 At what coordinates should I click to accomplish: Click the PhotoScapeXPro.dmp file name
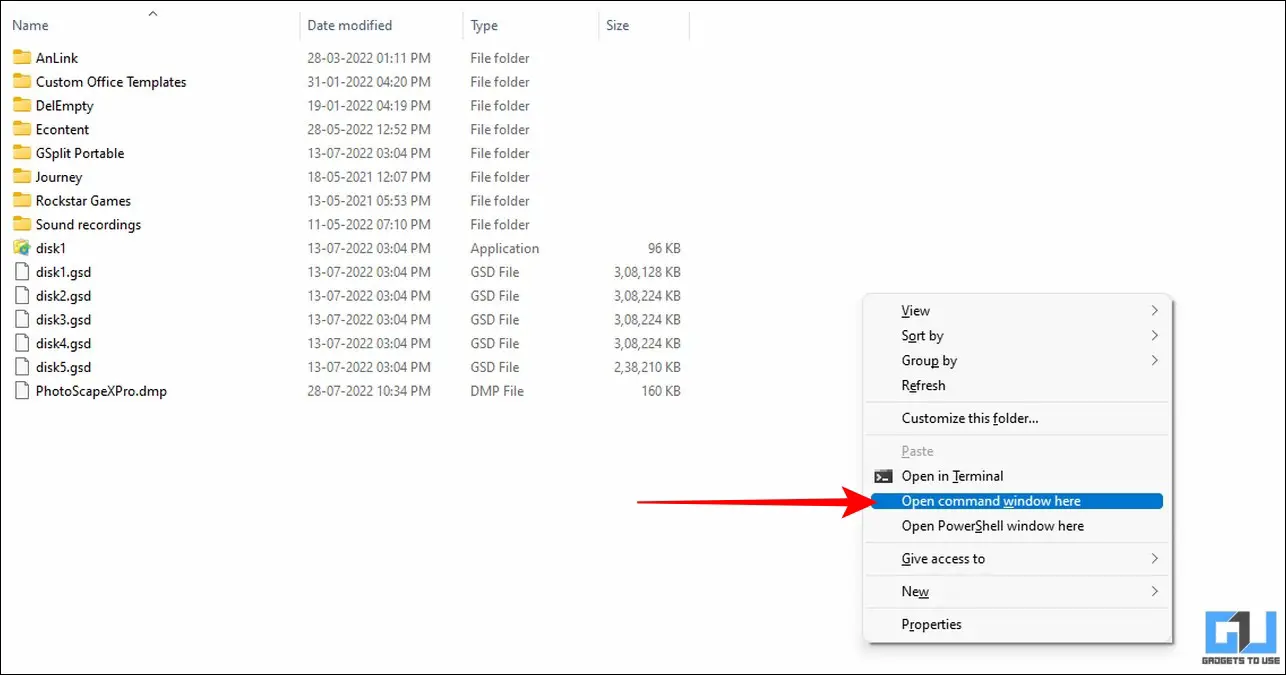[101, 391]
